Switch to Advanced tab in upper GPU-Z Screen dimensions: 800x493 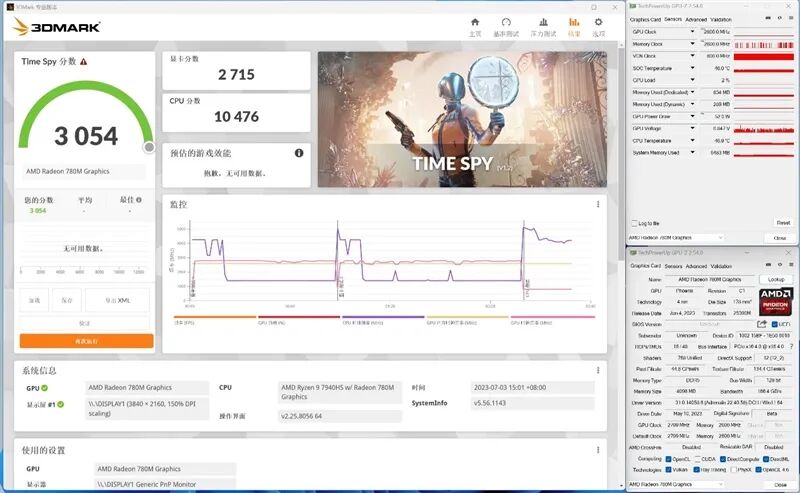[696, 19]
